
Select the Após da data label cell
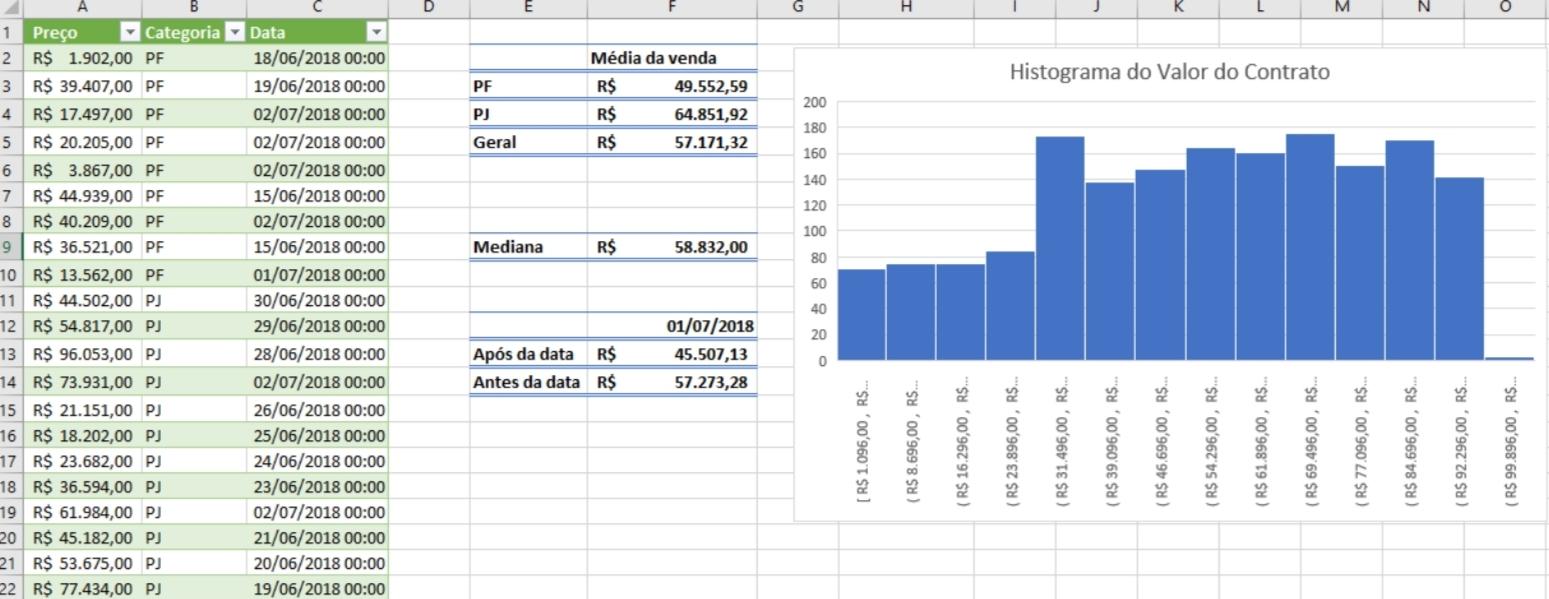(x=528, y=354)
